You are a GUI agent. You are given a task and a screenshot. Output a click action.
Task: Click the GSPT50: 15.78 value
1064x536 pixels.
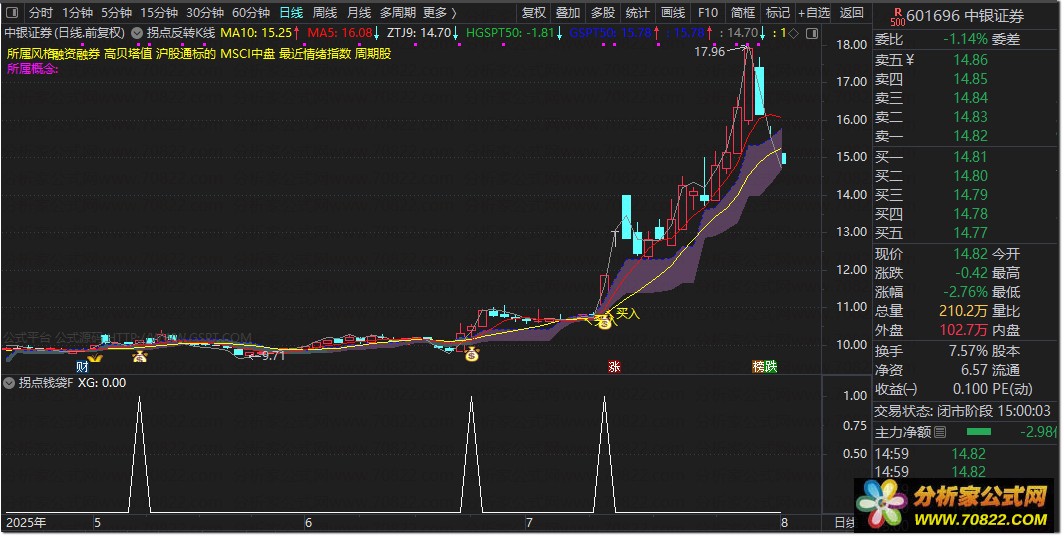click(610, 33)
